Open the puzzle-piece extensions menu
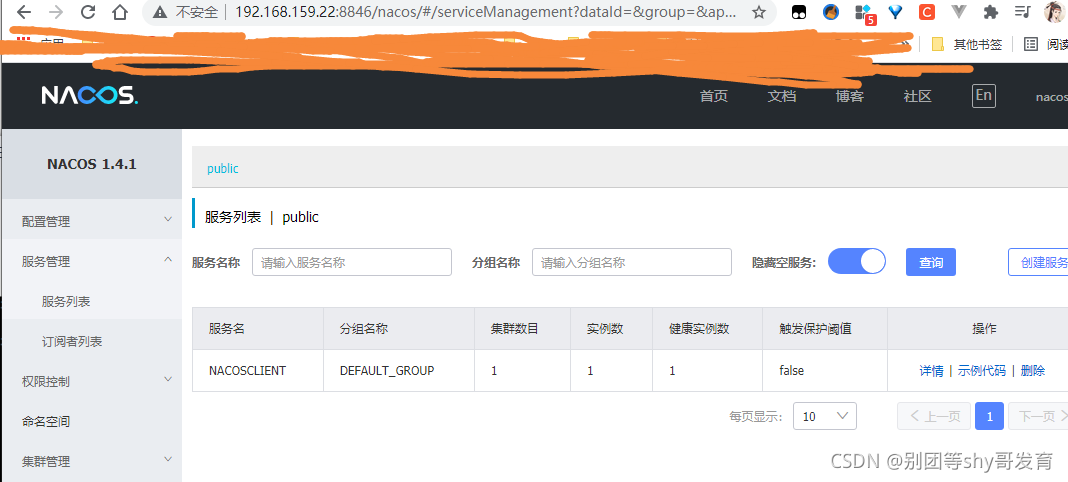 [x=991, y=12]
